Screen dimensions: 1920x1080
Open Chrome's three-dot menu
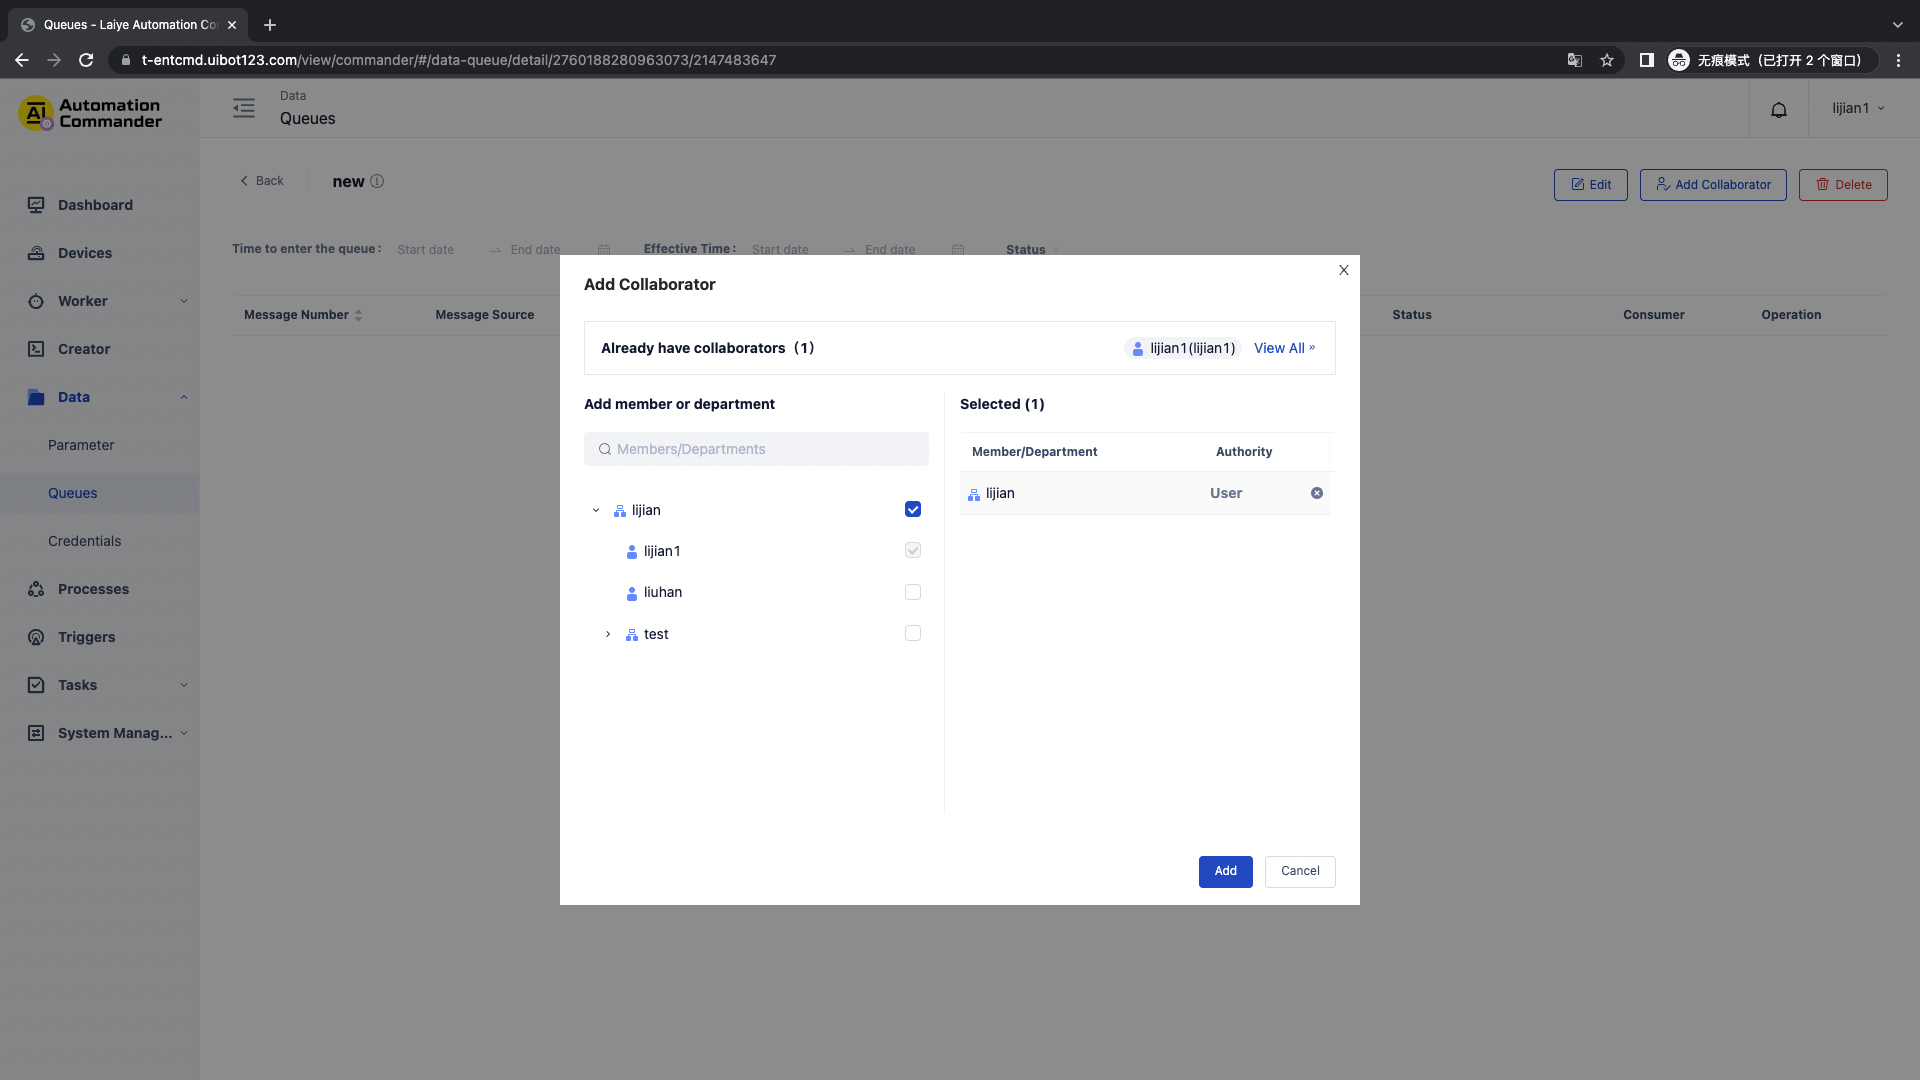click(1898, 60)
